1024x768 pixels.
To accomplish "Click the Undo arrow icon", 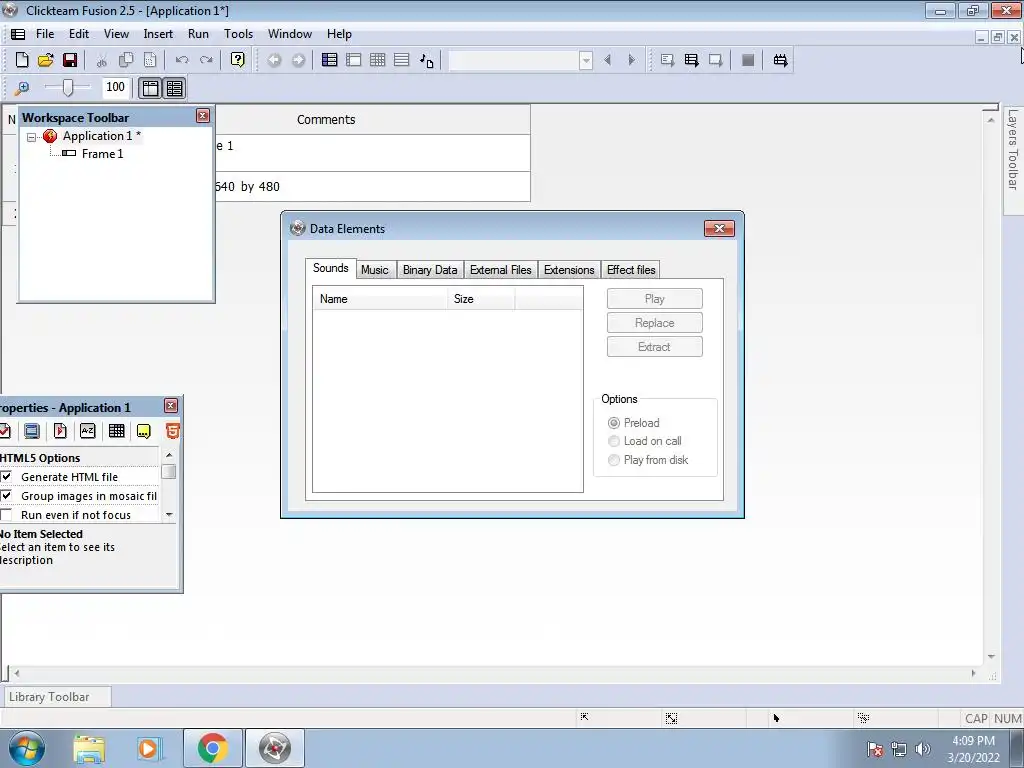I will pyautogui.click(x=182, y=60).
